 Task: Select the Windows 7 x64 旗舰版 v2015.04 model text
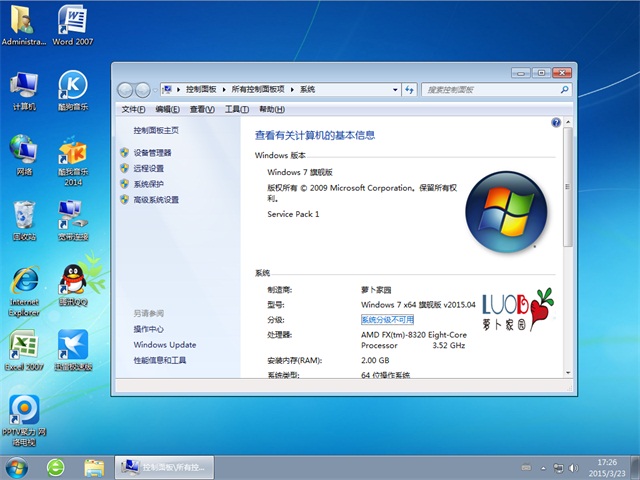(x=418, y=304)
